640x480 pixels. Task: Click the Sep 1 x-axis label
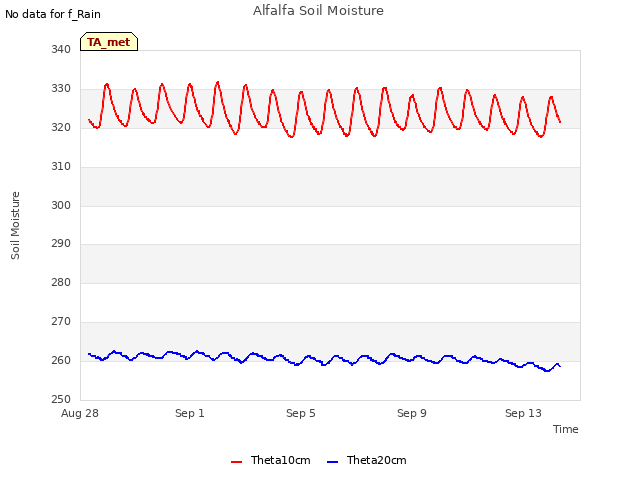pyautogui.click(x=190, y=413)
